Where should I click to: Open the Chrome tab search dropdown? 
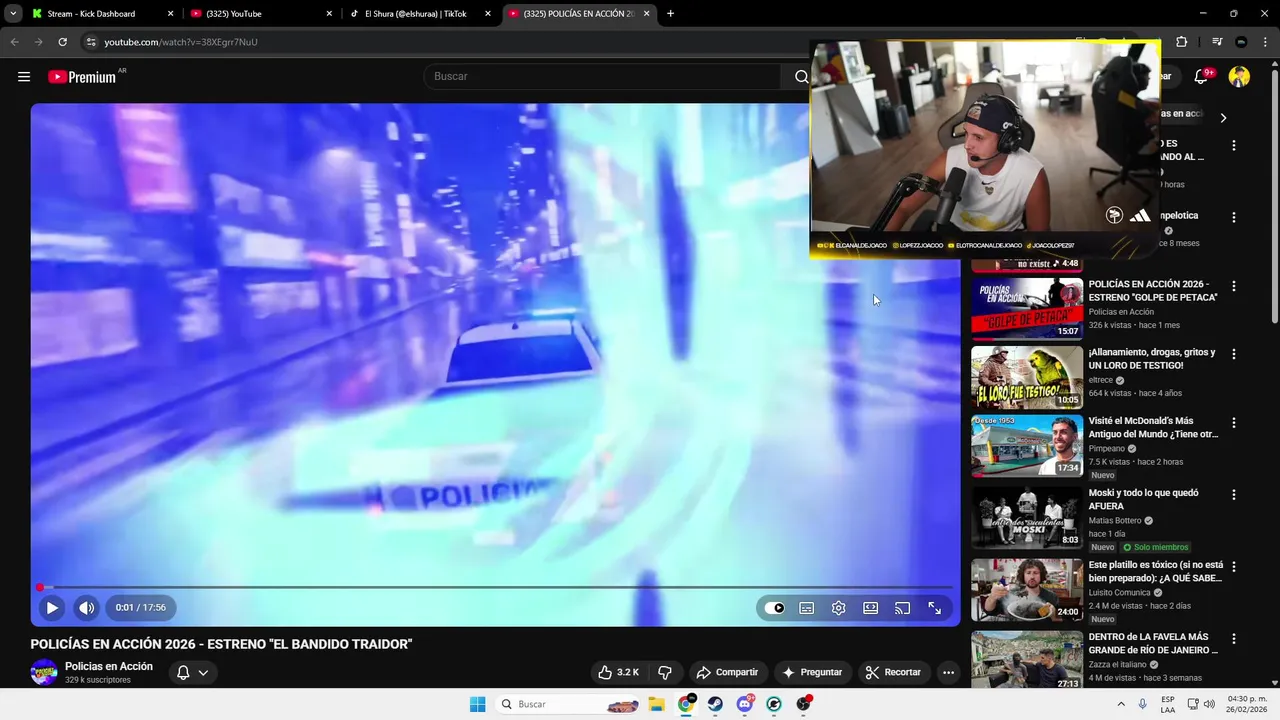tap(13, 14)
